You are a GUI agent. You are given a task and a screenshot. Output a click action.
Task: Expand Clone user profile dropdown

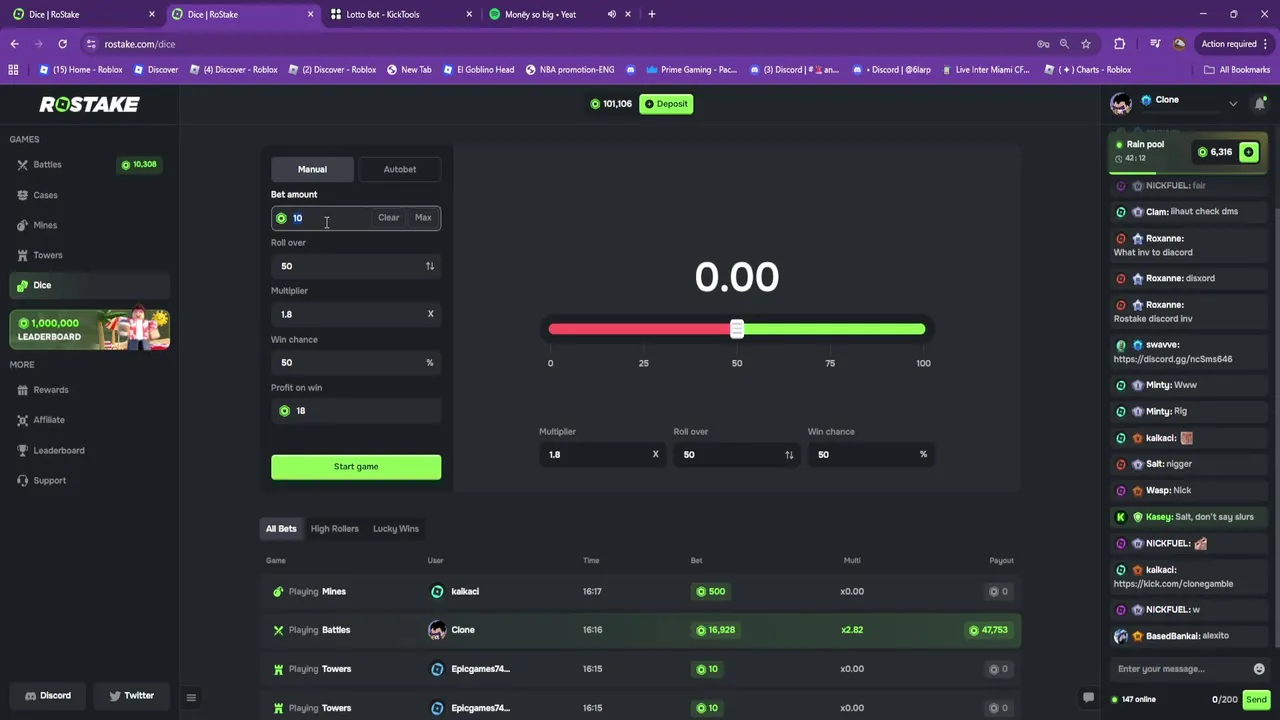click(x=1233, y=104)
